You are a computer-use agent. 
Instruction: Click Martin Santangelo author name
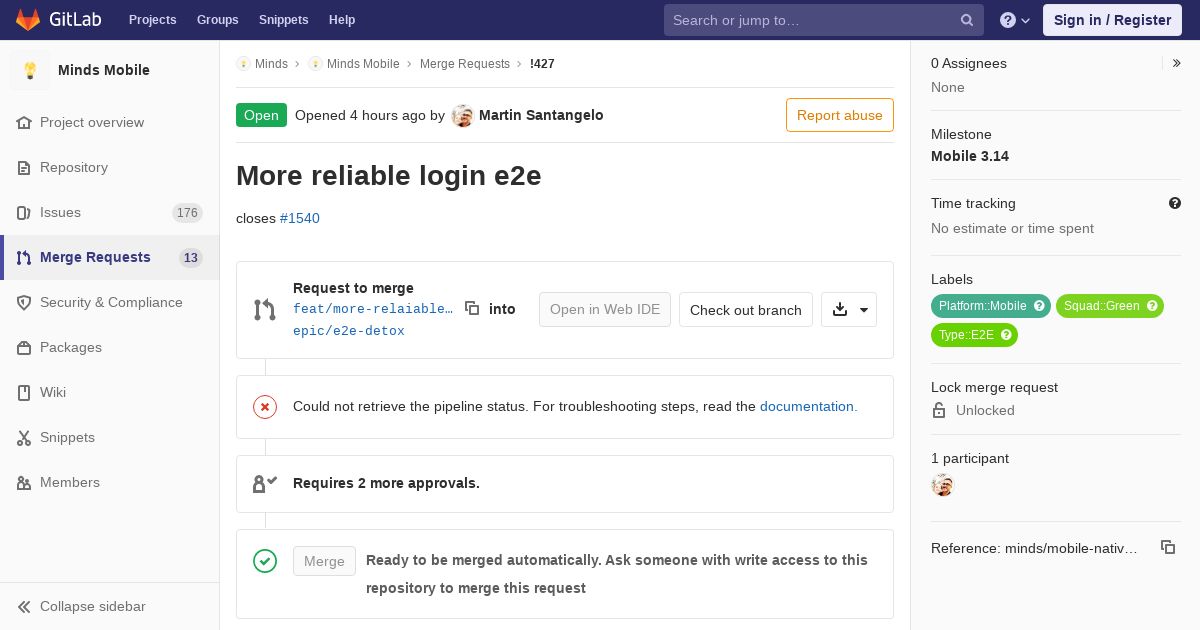(x=541, y=115)
